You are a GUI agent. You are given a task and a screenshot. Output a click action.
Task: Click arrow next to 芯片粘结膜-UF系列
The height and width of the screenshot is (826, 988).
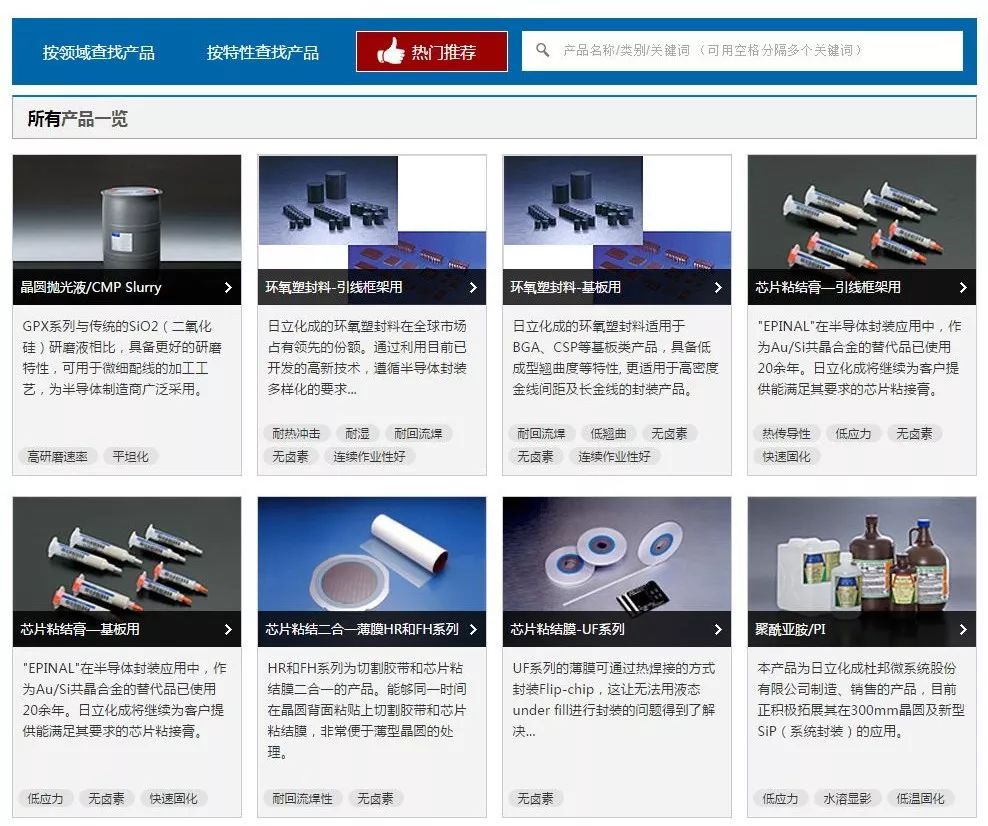click(718, 629)
